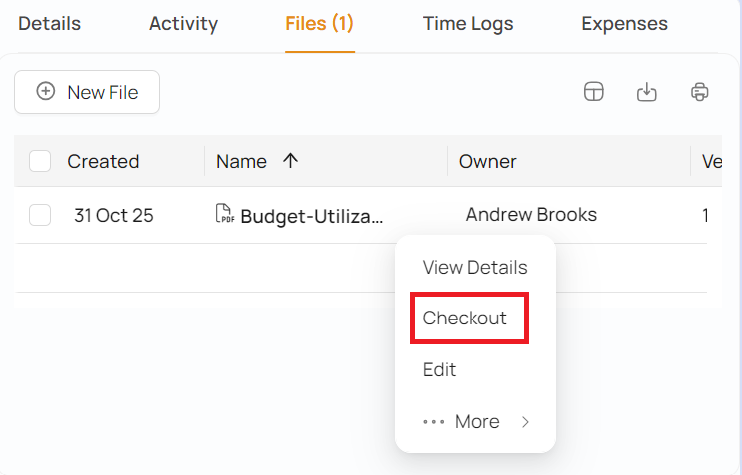Click the download export icon
This screenshot has height=475, width=742.
647,92
